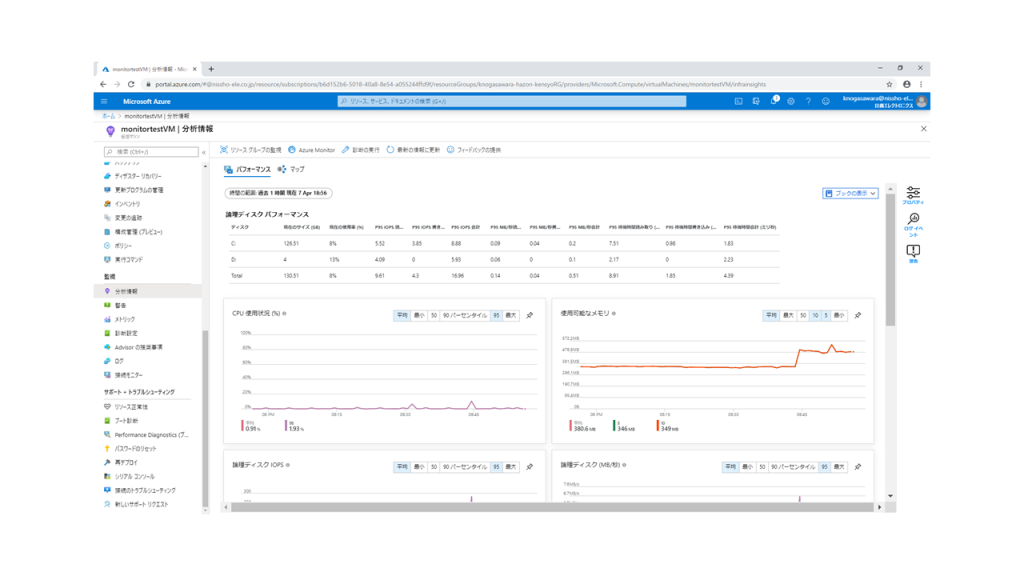Expand the ブックの表示 dropdown
This screenshot has width=1024, height=576.
click(x=850, y=193)
